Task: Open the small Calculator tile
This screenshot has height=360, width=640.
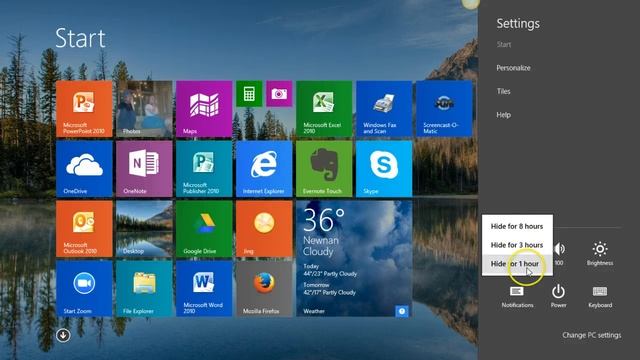Action: [x=249, y=94]
